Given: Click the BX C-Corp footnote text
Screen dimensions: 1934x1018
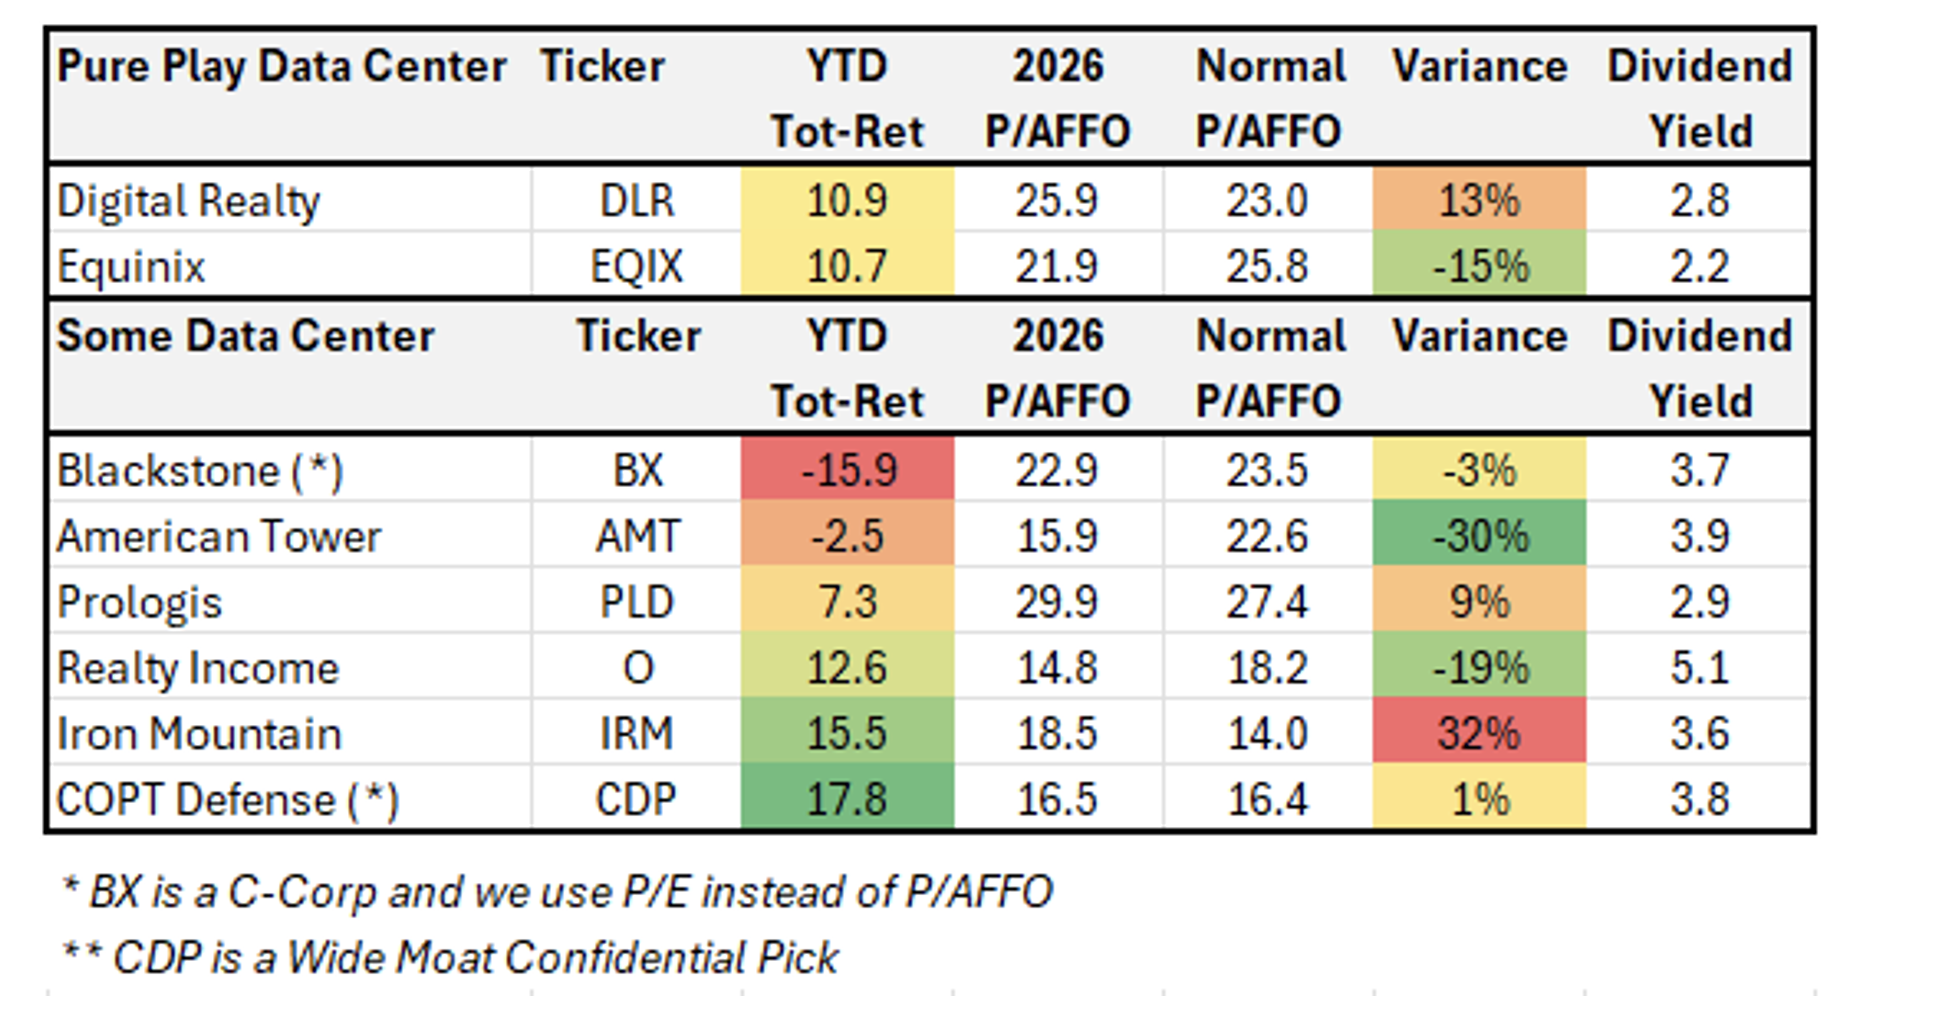Looking at the screenshot, I should click(557, 892).
